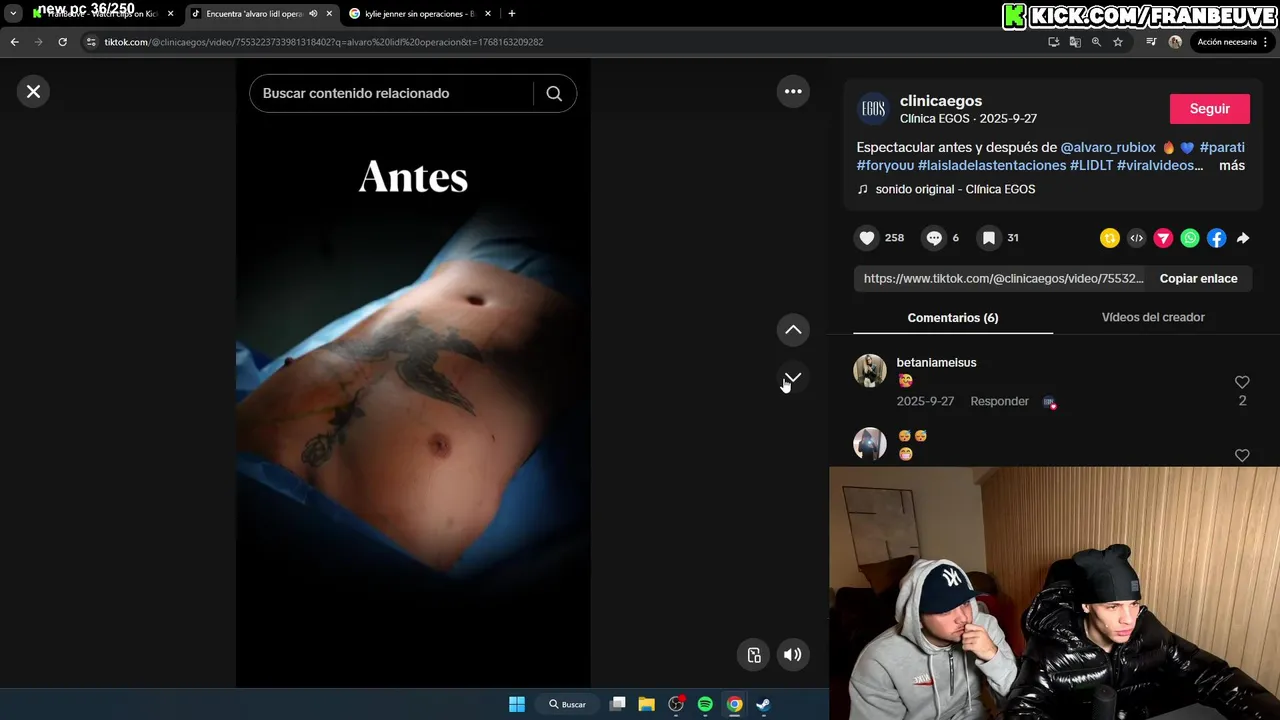This screenshot has height=720, width=1280.
Task: Share the video to Facebook
Action: coord(1216,238)
